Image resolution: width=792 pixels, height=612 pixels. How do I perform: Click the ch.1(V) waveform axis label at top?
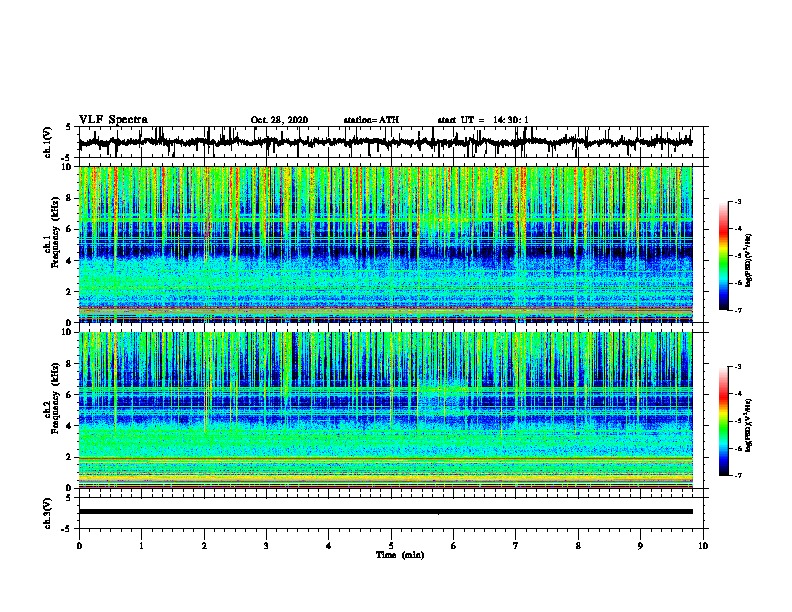[x=48, y=142]
